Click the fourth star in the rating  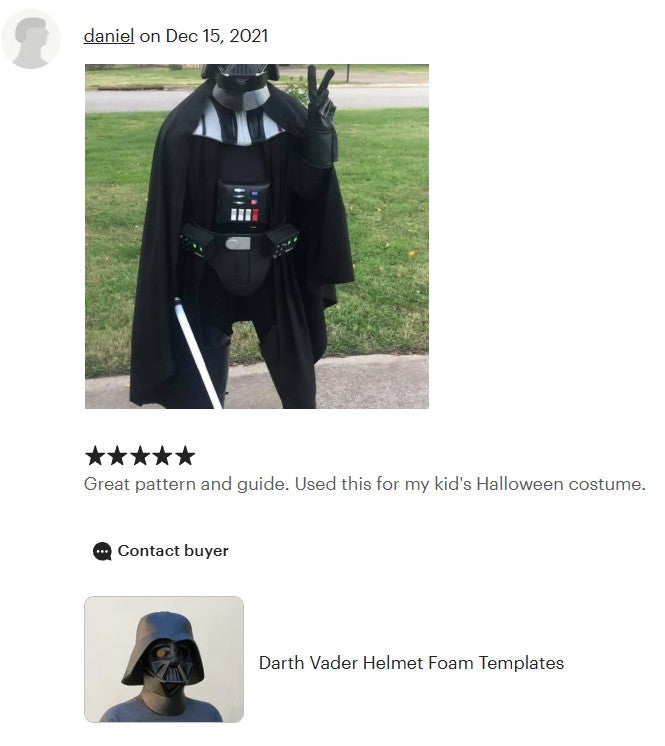pyautogui.click(x=162, y=456)
